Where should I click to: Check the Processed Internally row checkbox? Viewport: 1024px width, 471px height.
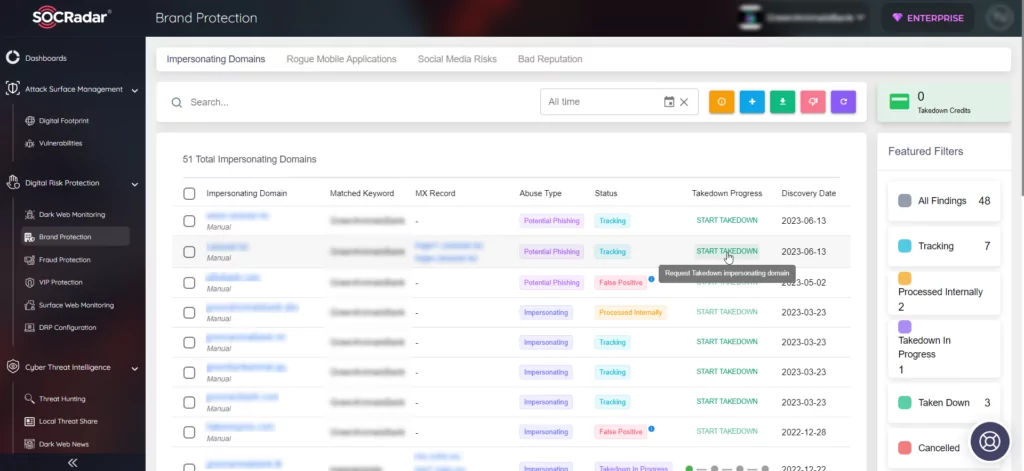click(189, 312)
